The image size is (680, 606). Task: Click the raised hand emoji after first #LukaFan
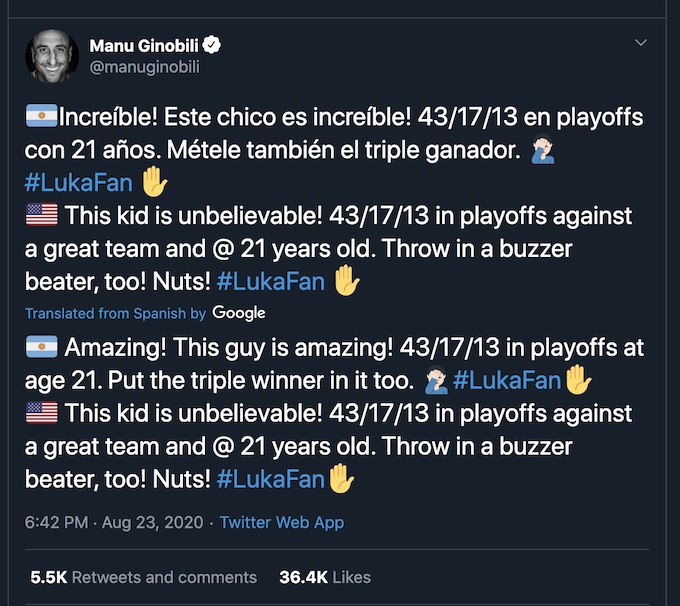[x=154, y=181]
